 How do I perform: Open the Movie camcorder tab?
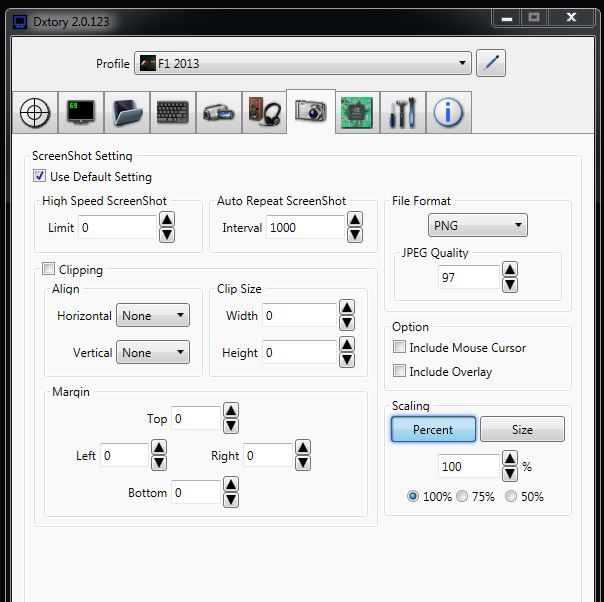219,112
